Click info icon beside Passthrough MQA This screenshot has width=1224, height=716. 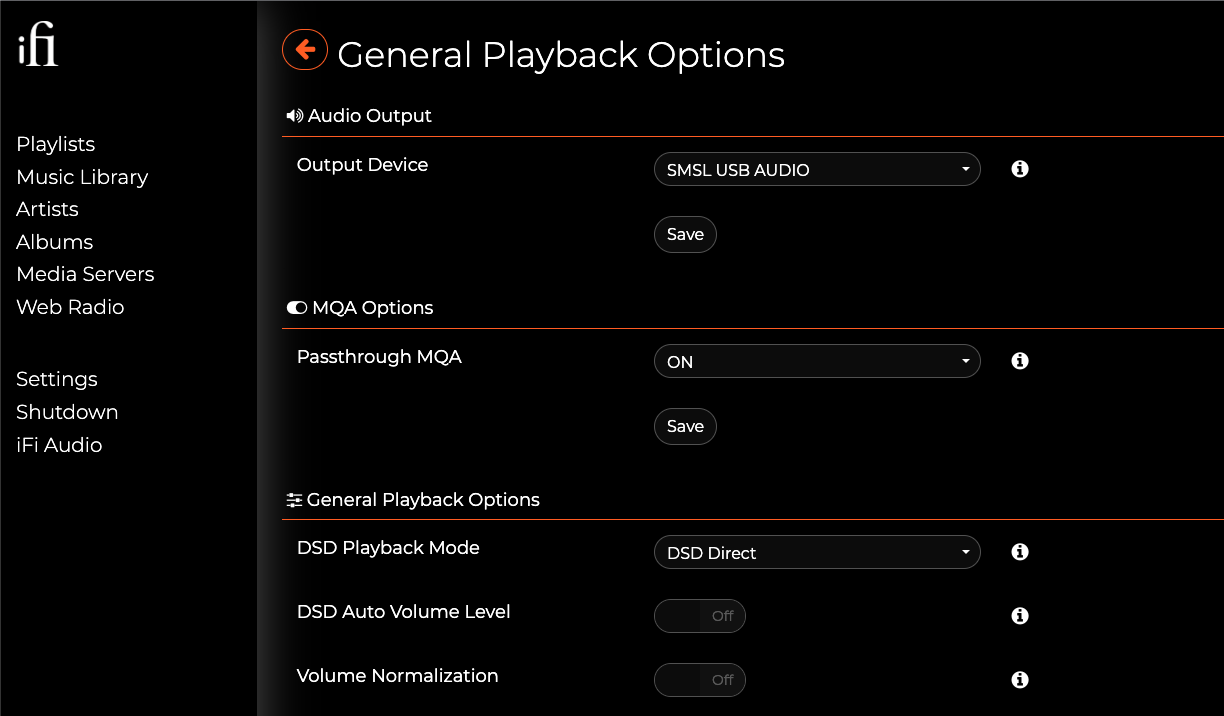coord(1020,361)
